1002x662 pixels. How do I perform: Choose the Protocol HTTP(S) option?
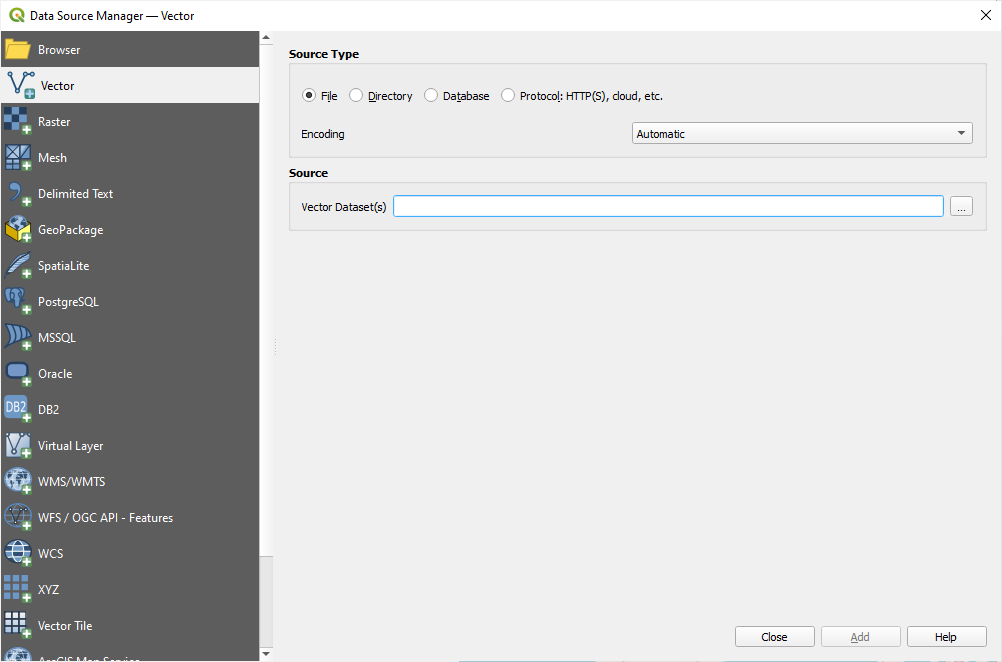coord(508,95)
